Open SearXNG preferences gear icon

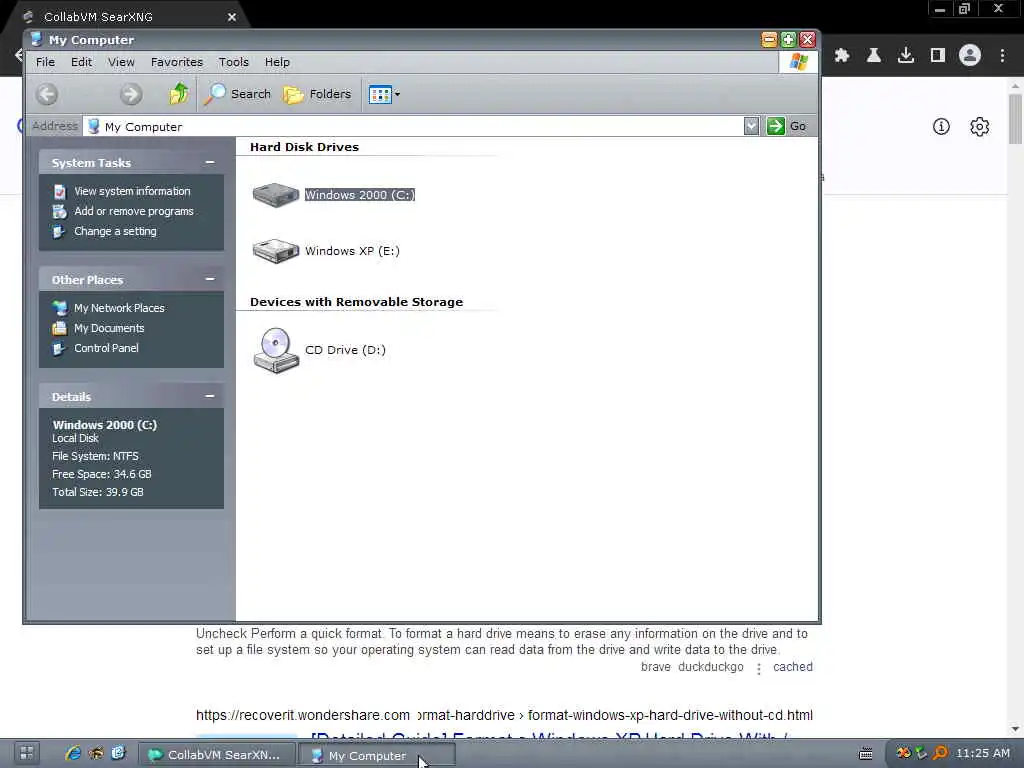point(980,127)
